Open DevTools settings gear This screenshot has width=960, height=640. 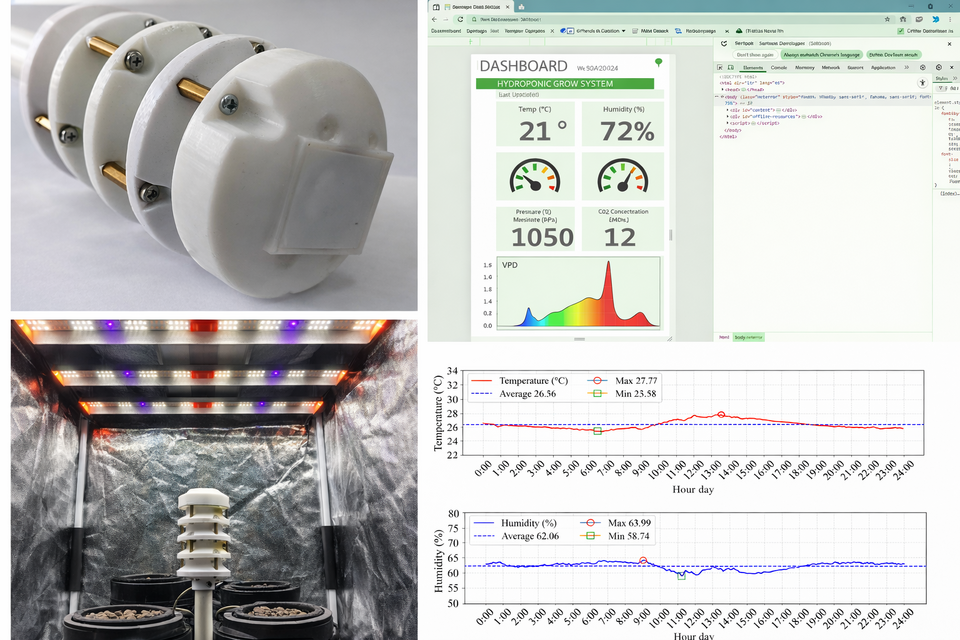[923, 67]
